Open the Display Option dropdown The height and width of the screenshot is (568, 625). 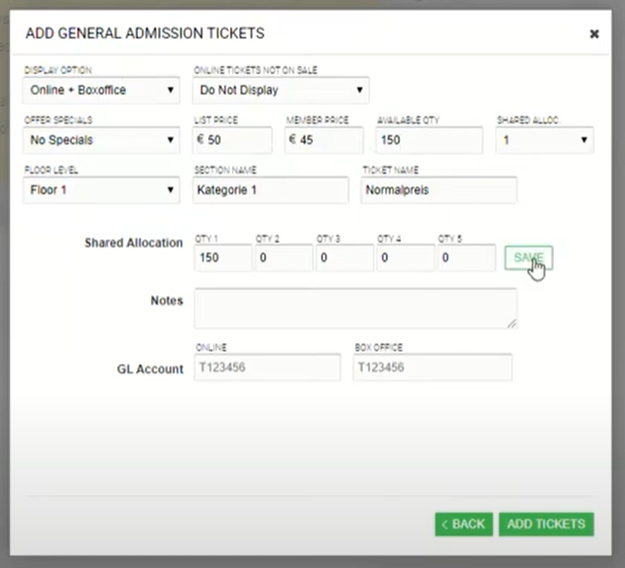click(101, 91)
